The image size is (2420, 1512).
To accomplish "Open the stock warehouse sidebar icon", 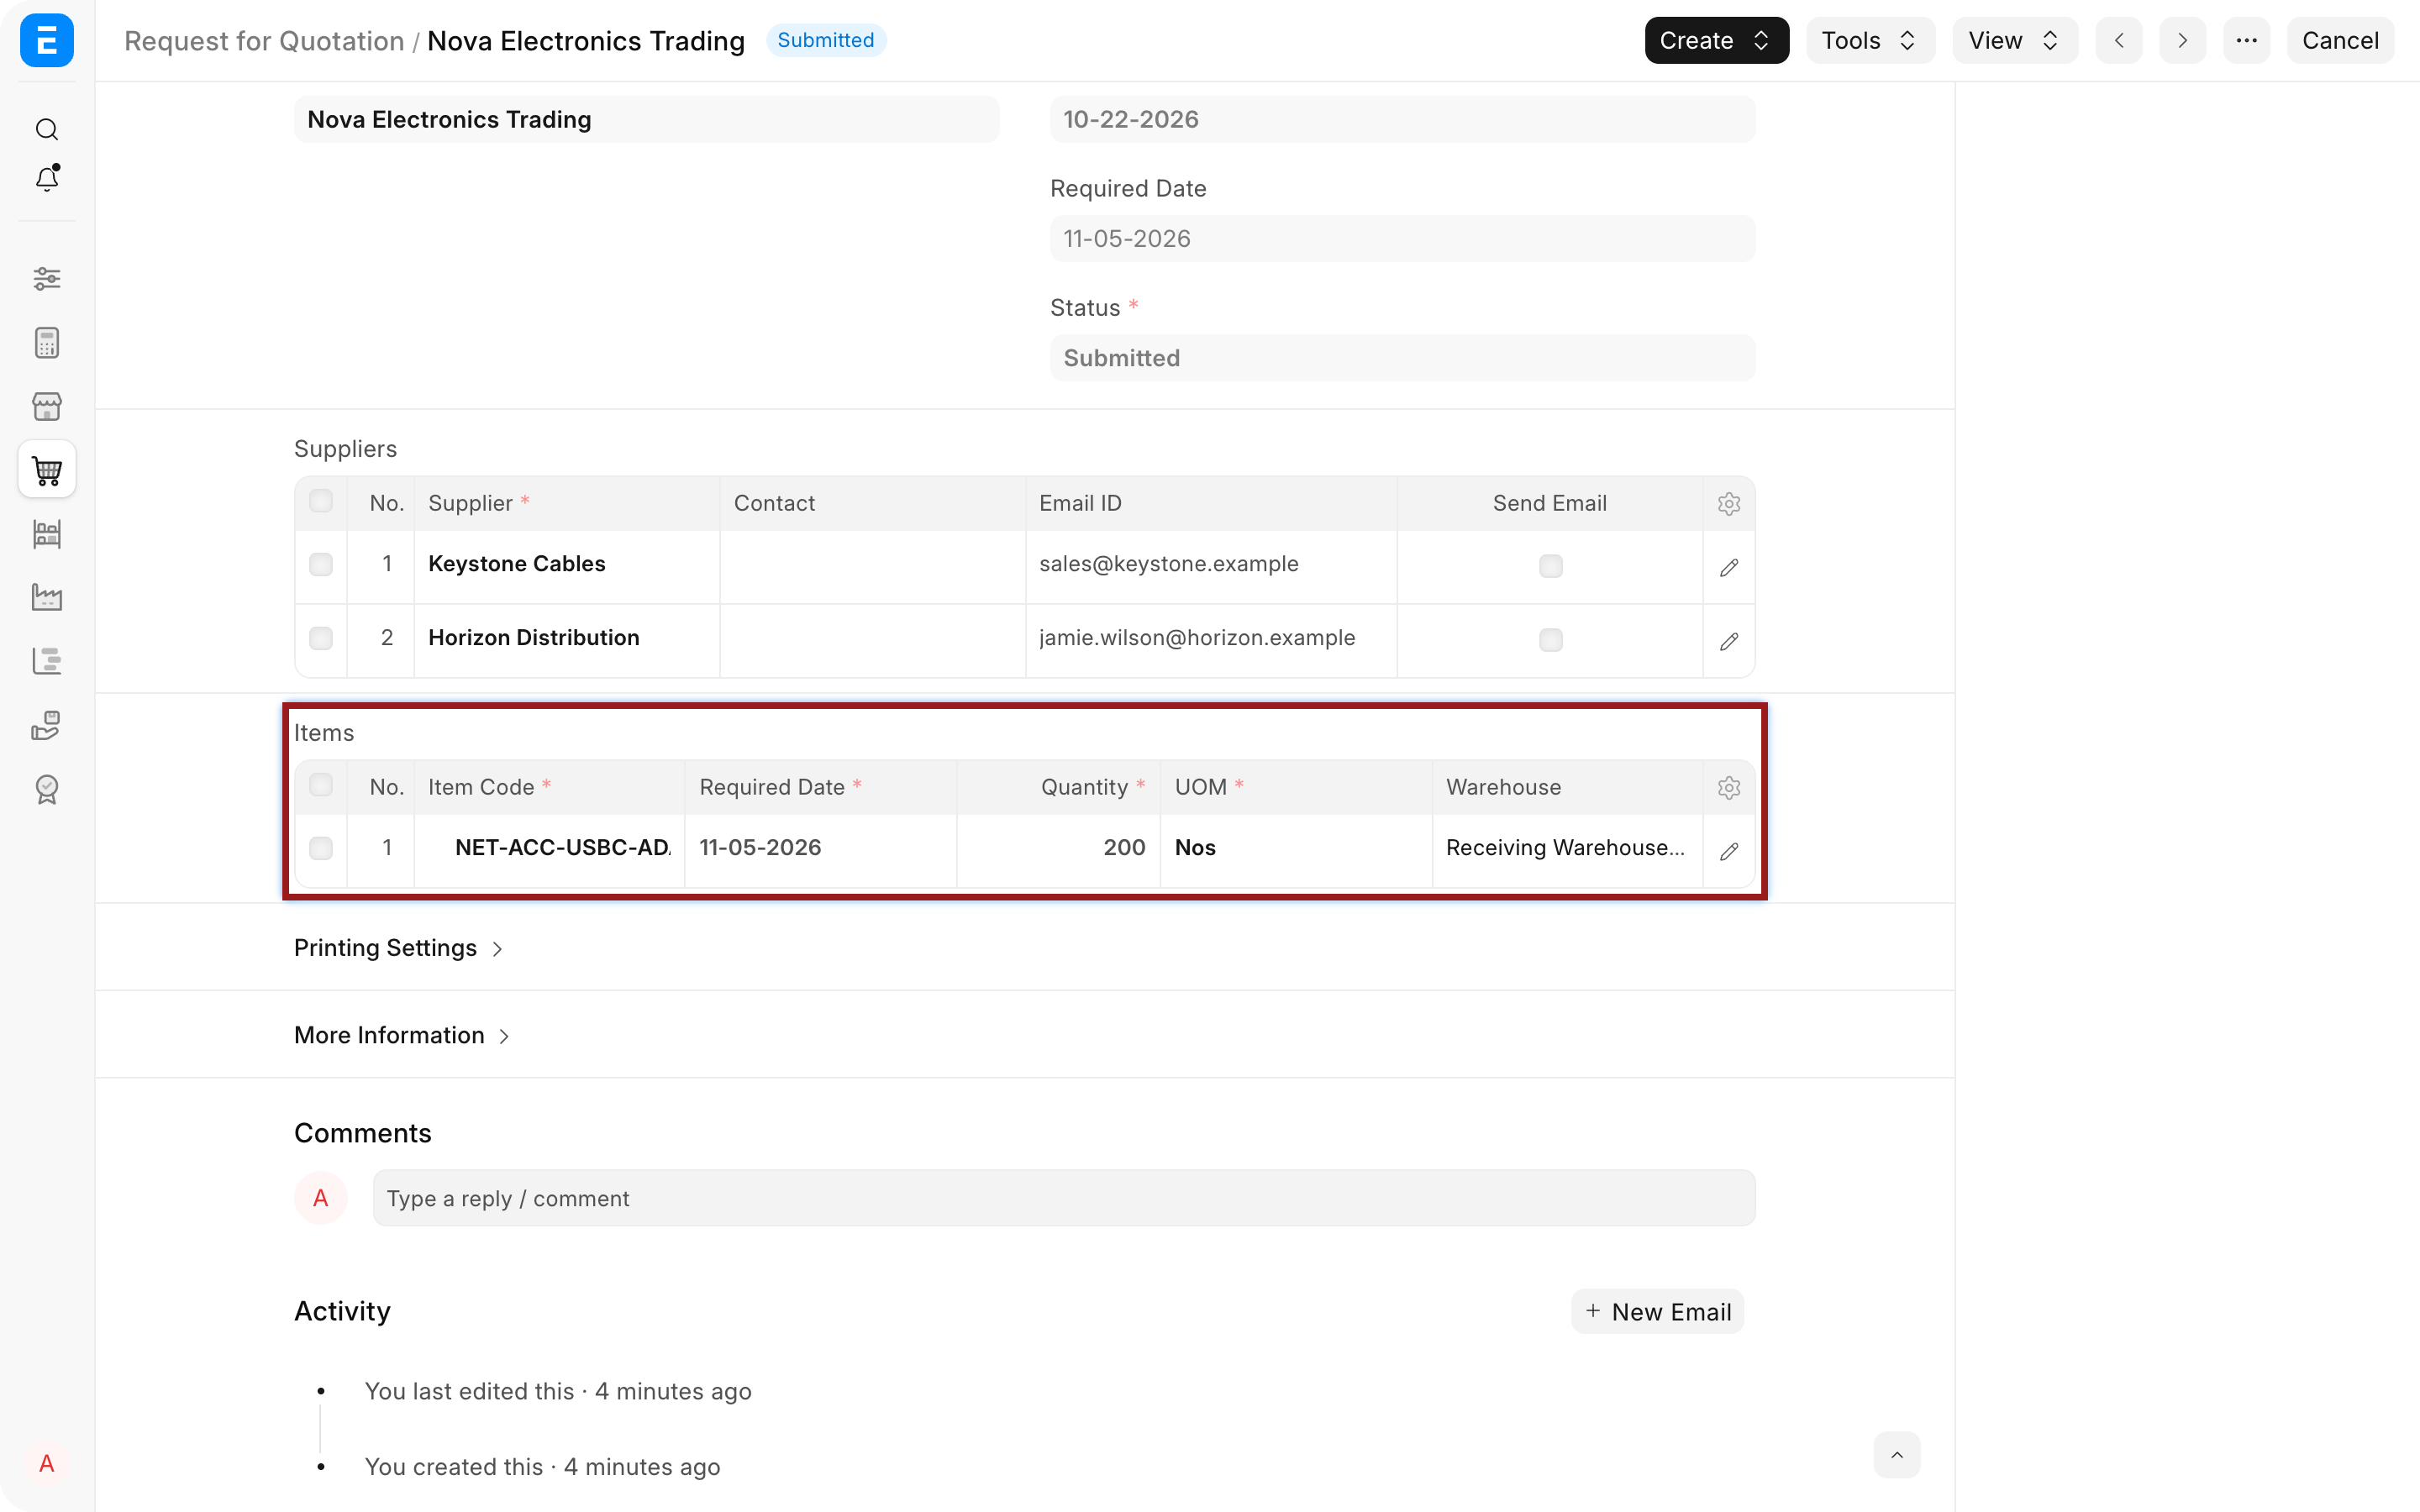I will pyautogui.click(x=46, y=534).
